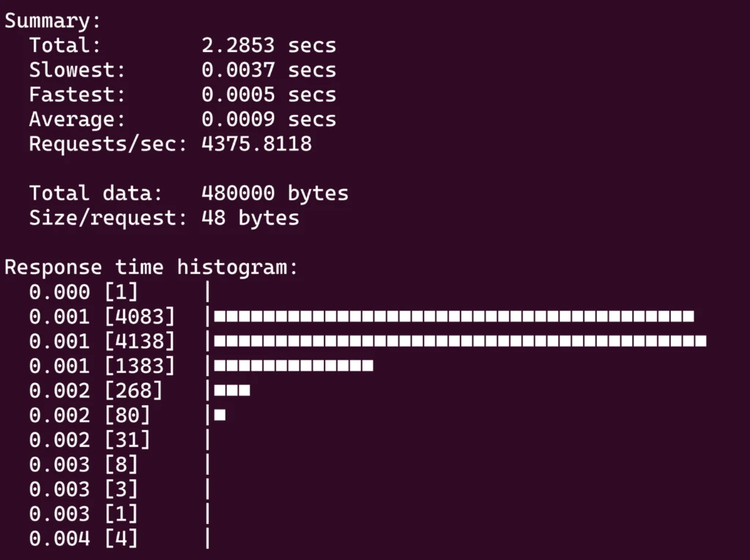750x560 pixels.
Task: Click the Fastest value 0.0005 secs
Action: point(268,95)
